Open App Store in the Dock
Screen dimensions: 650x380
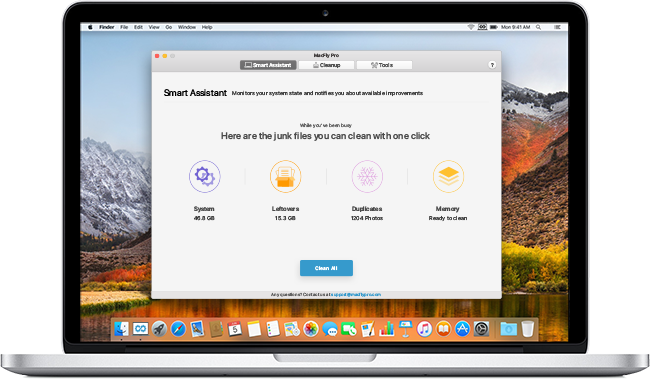coord(462,329)
